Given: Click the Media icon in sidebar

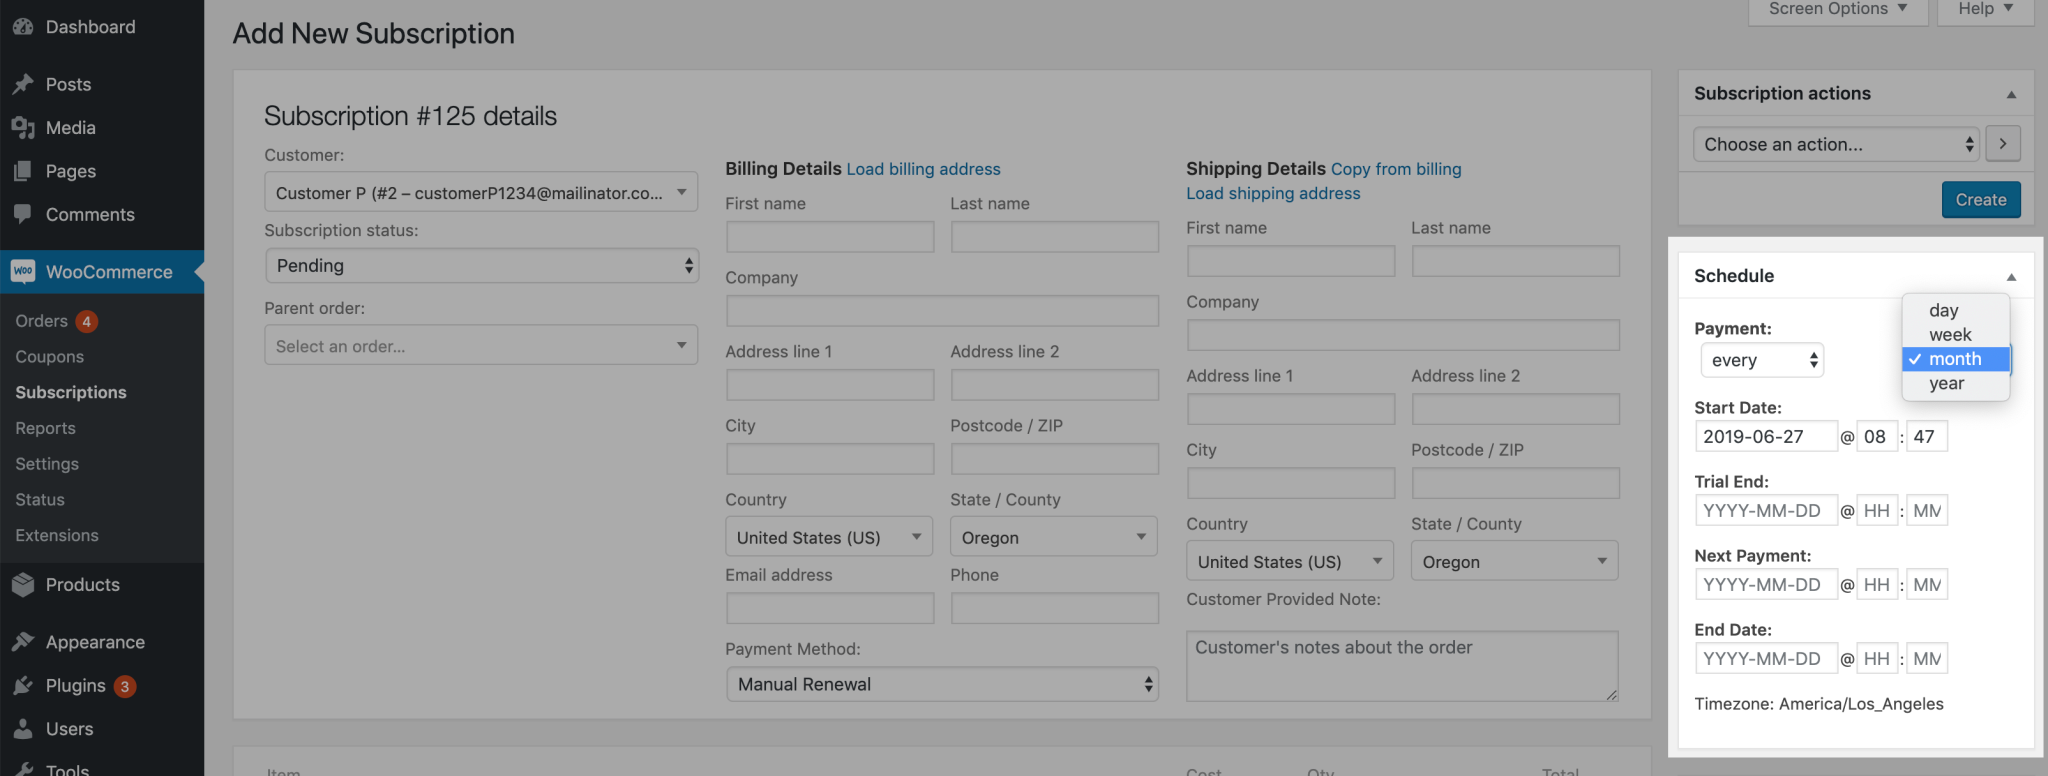Looking at the screenshot, I should (23, 128).
